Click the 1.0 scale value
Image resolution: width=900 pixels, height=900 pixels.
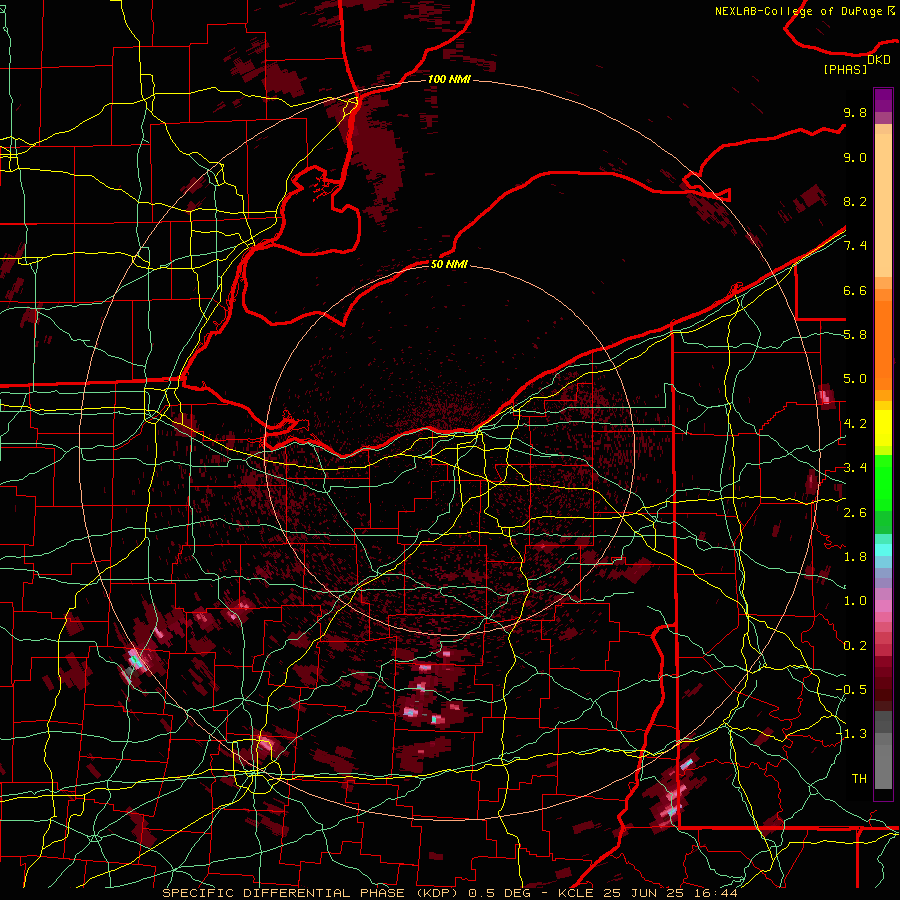coord(855,602)
